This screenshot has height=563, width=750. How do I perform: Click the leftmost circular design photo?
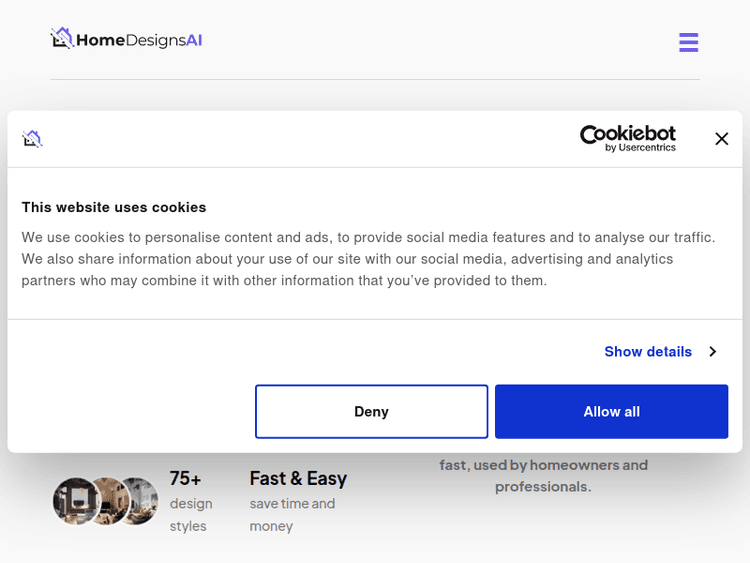point(73,501)
